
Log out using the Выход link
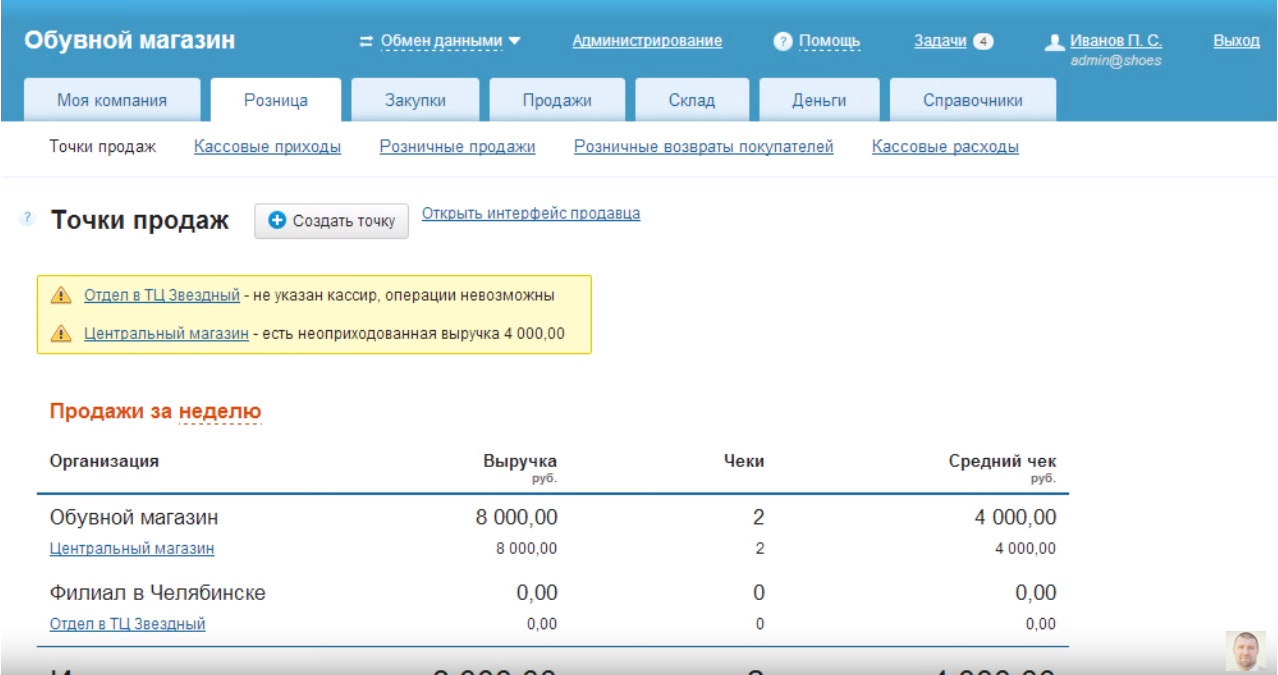click(x=1236, y=41)
